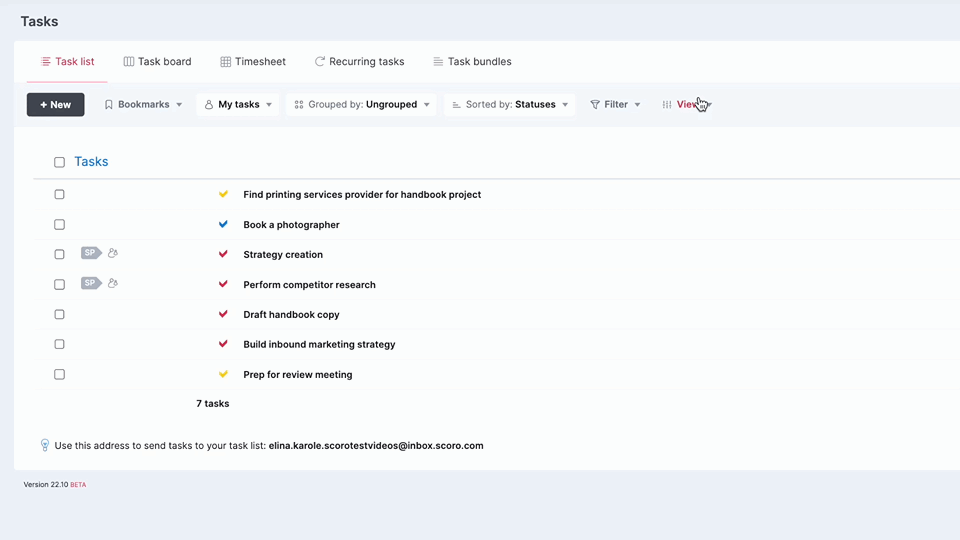Open the Draft handbook copy task

click(x=291, y=315)
